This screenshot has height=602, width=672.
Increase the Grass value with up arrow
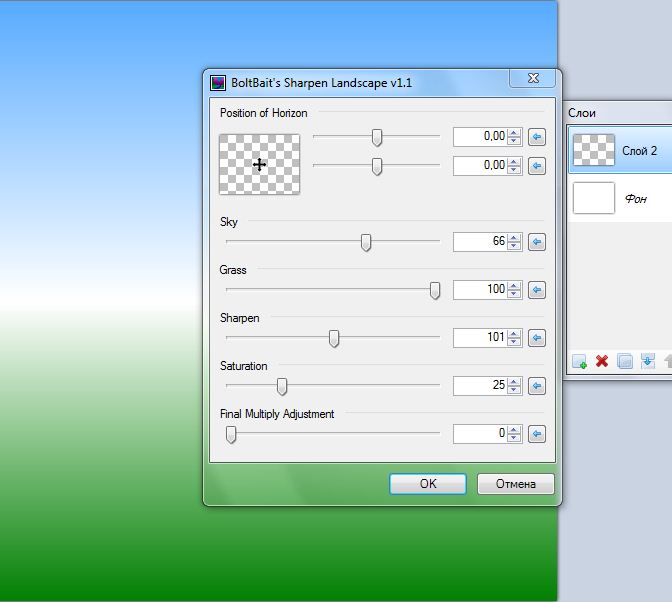click(x=514, y=286)
